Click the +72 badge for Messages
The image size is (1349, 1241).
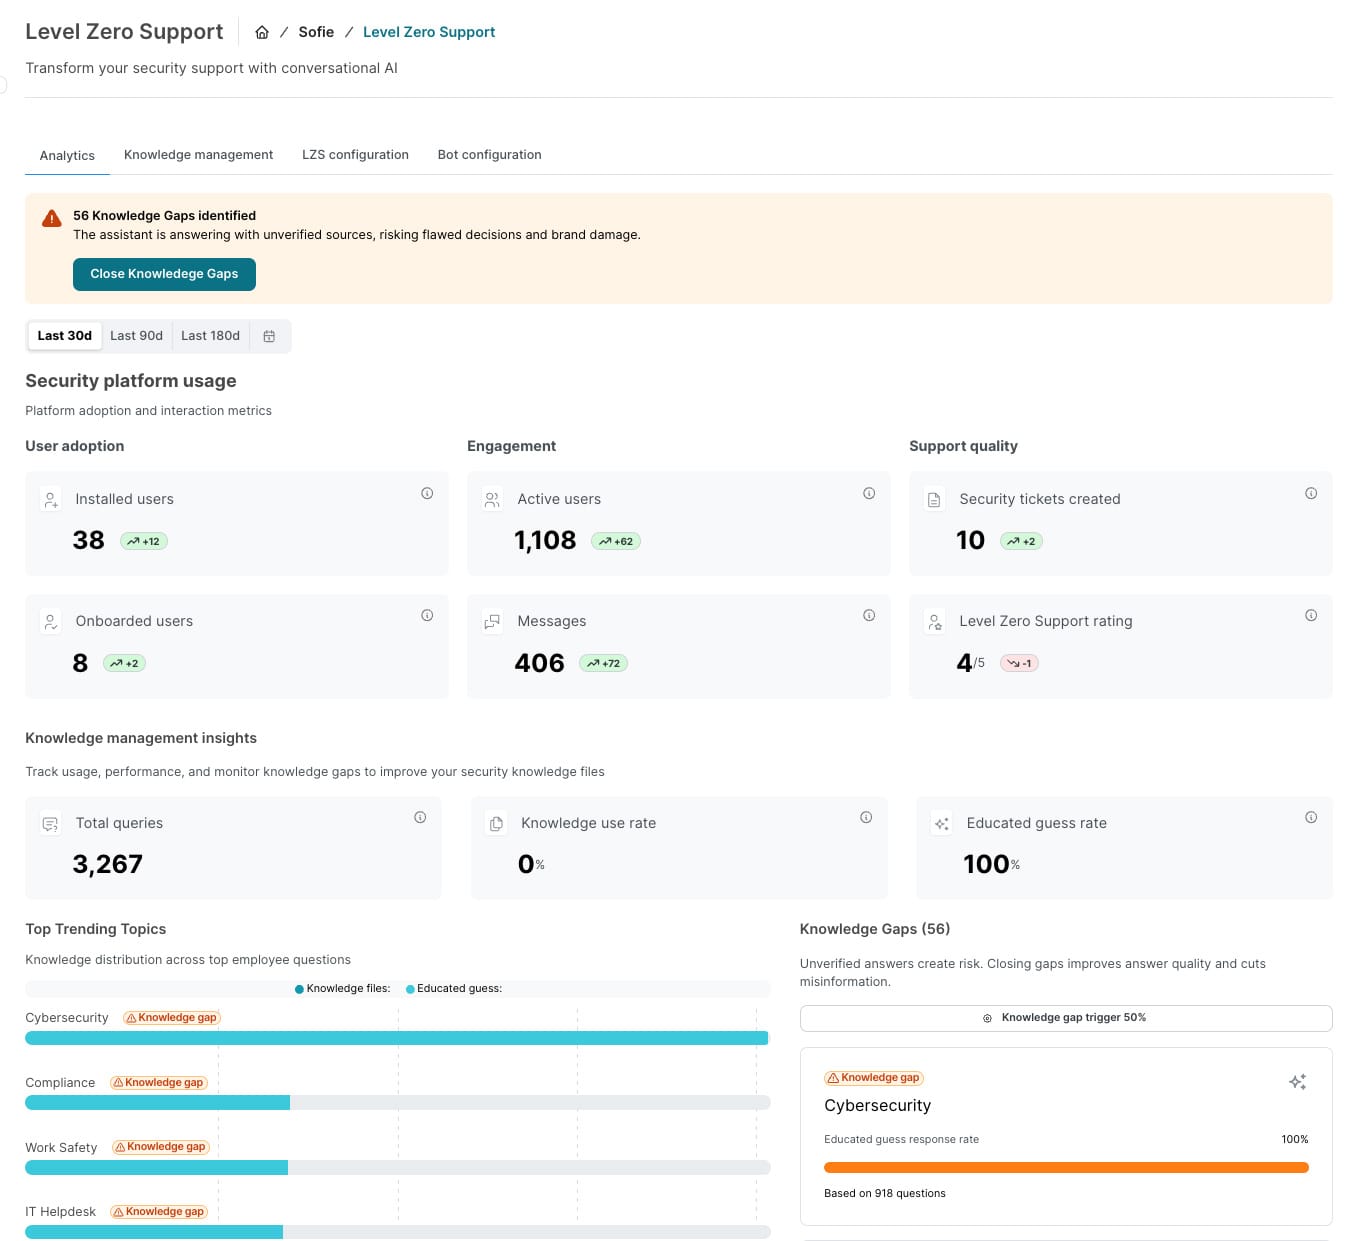click(603, 663)
